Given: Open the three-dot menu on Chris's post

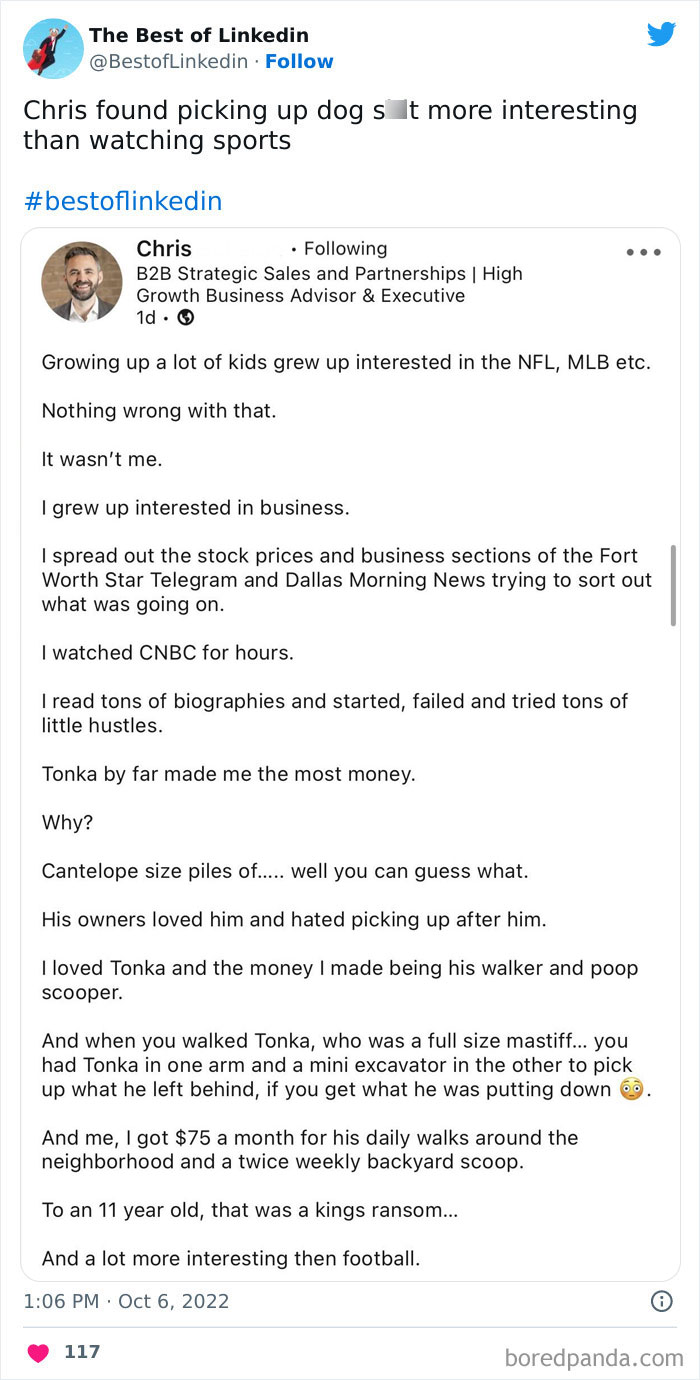Looking at the screenshot, I should (643, 252).
